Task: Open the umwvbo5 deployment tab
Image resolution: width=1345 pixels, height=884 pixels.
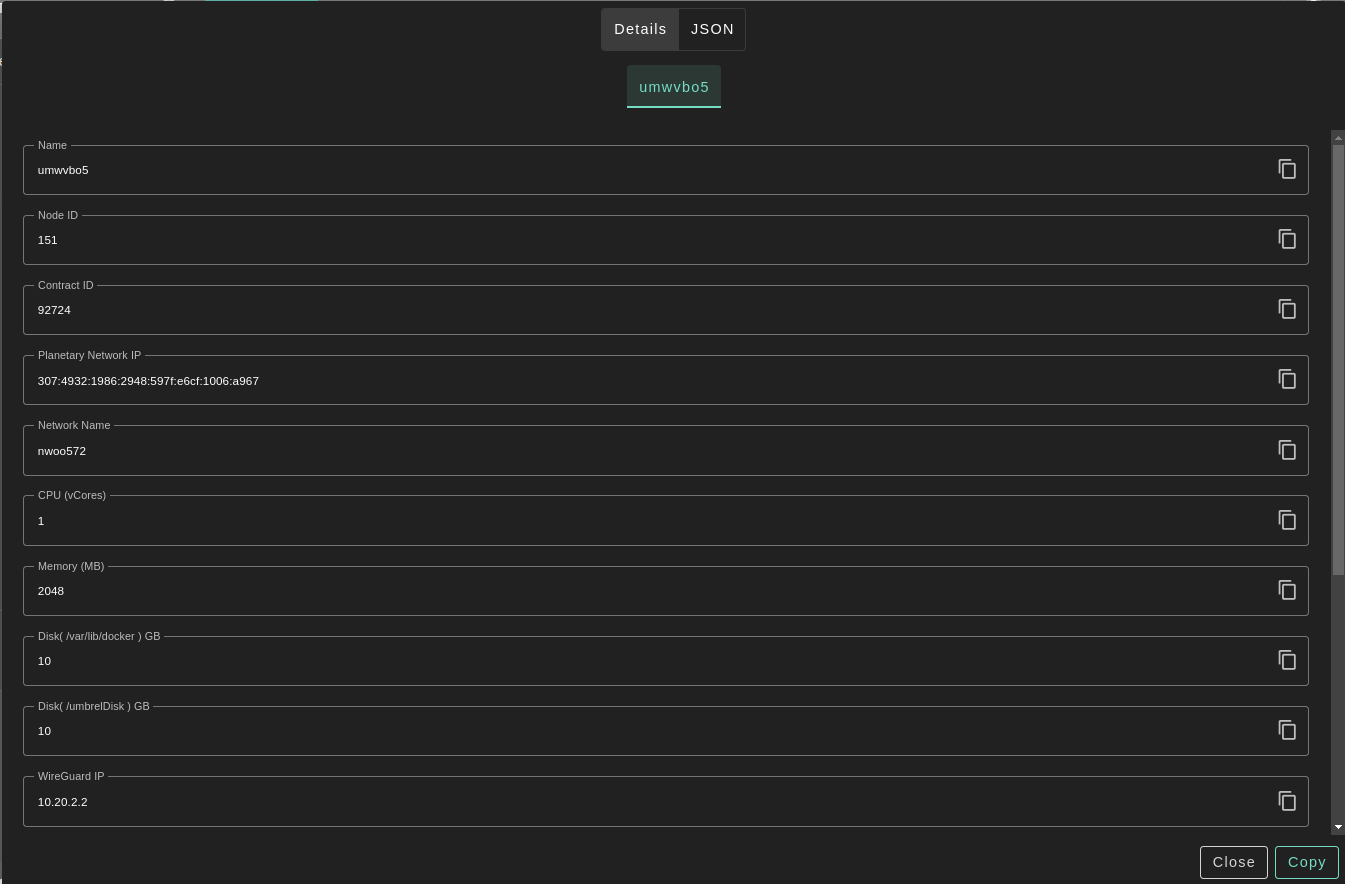Action: pos(674,87)
